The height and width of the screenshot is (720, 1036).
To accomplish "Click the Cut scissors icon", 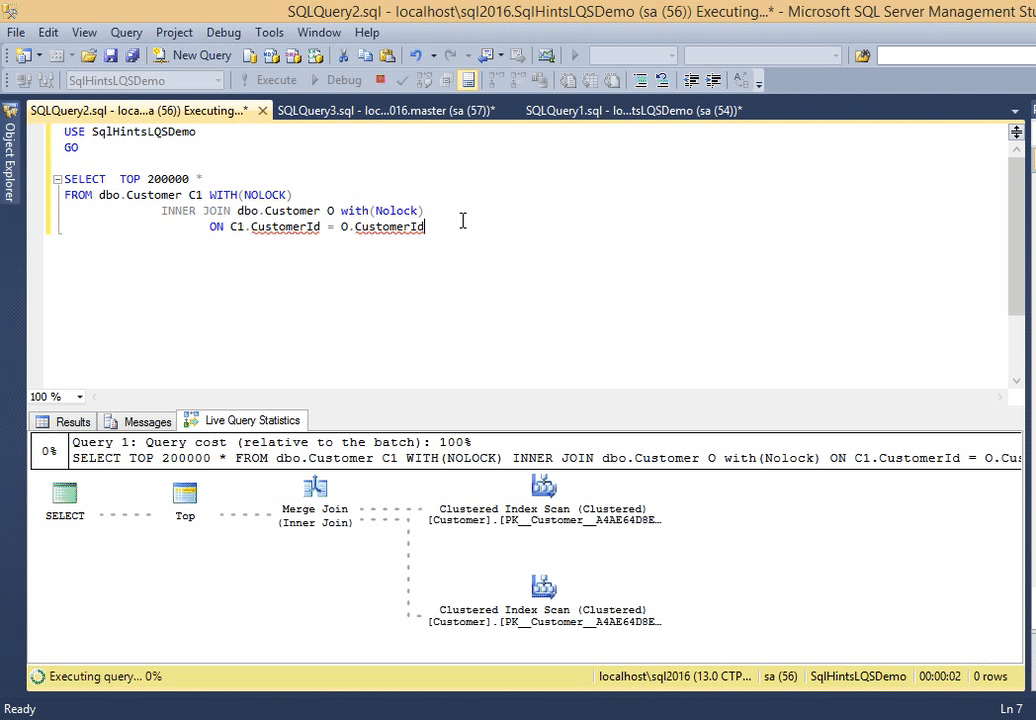I will coord(344,55).
